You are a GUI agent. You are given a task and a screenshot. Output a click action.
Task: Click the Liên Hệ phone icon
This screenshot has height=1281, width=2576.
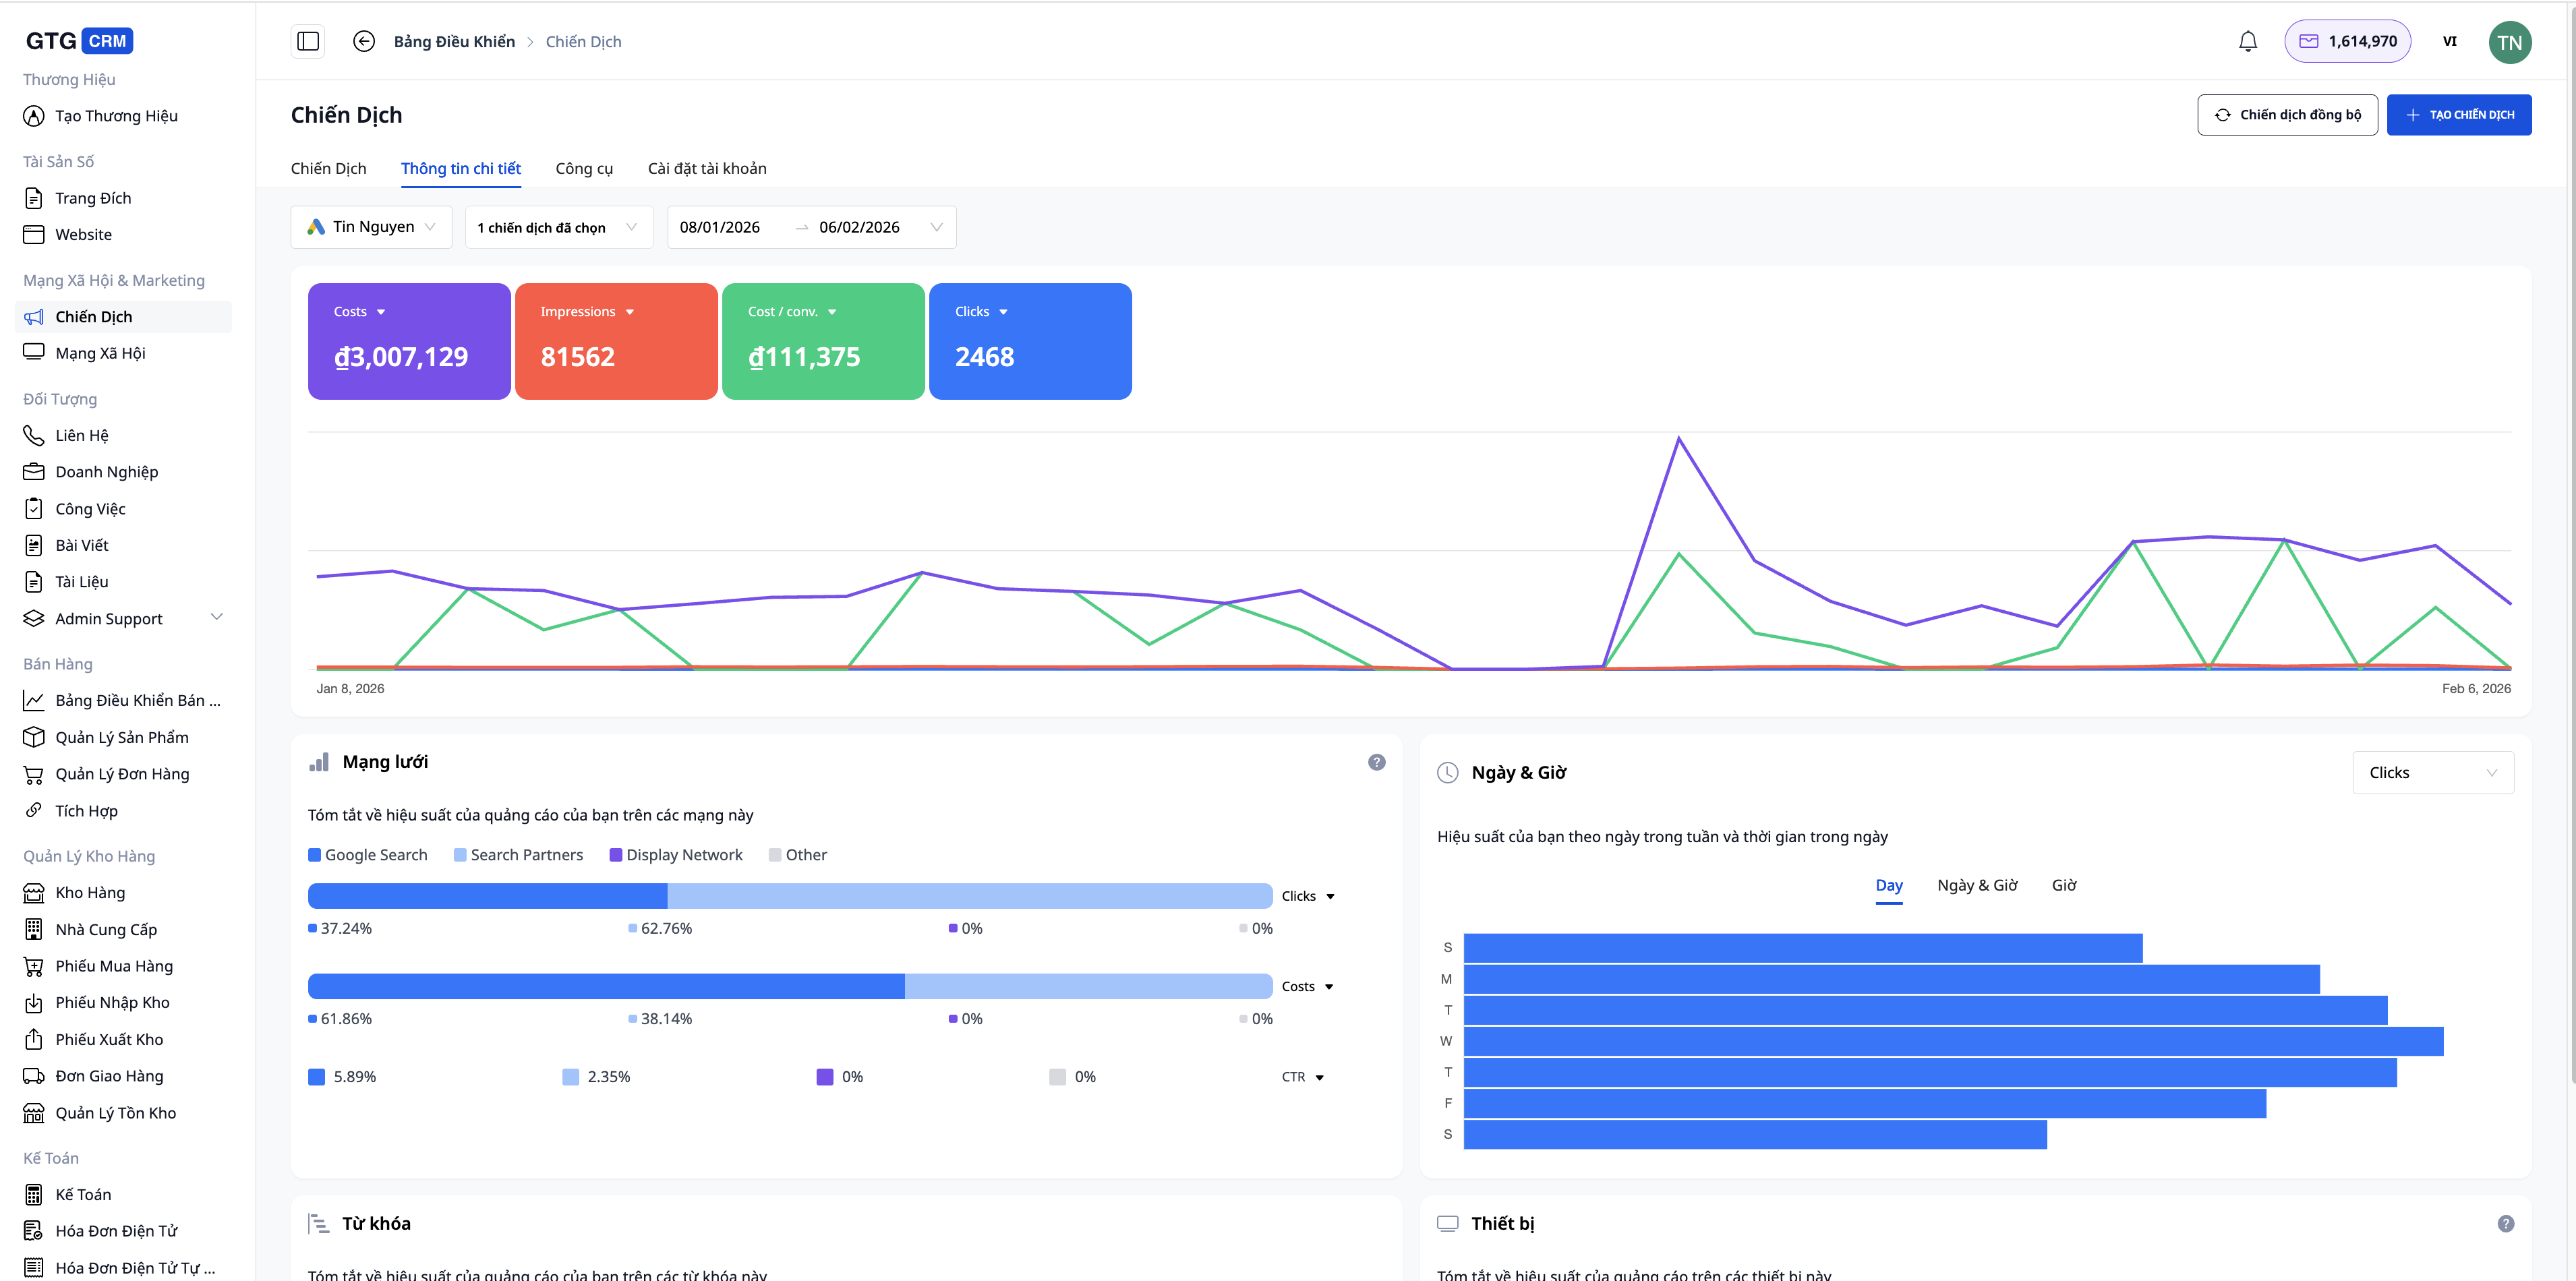pos(34,435)
